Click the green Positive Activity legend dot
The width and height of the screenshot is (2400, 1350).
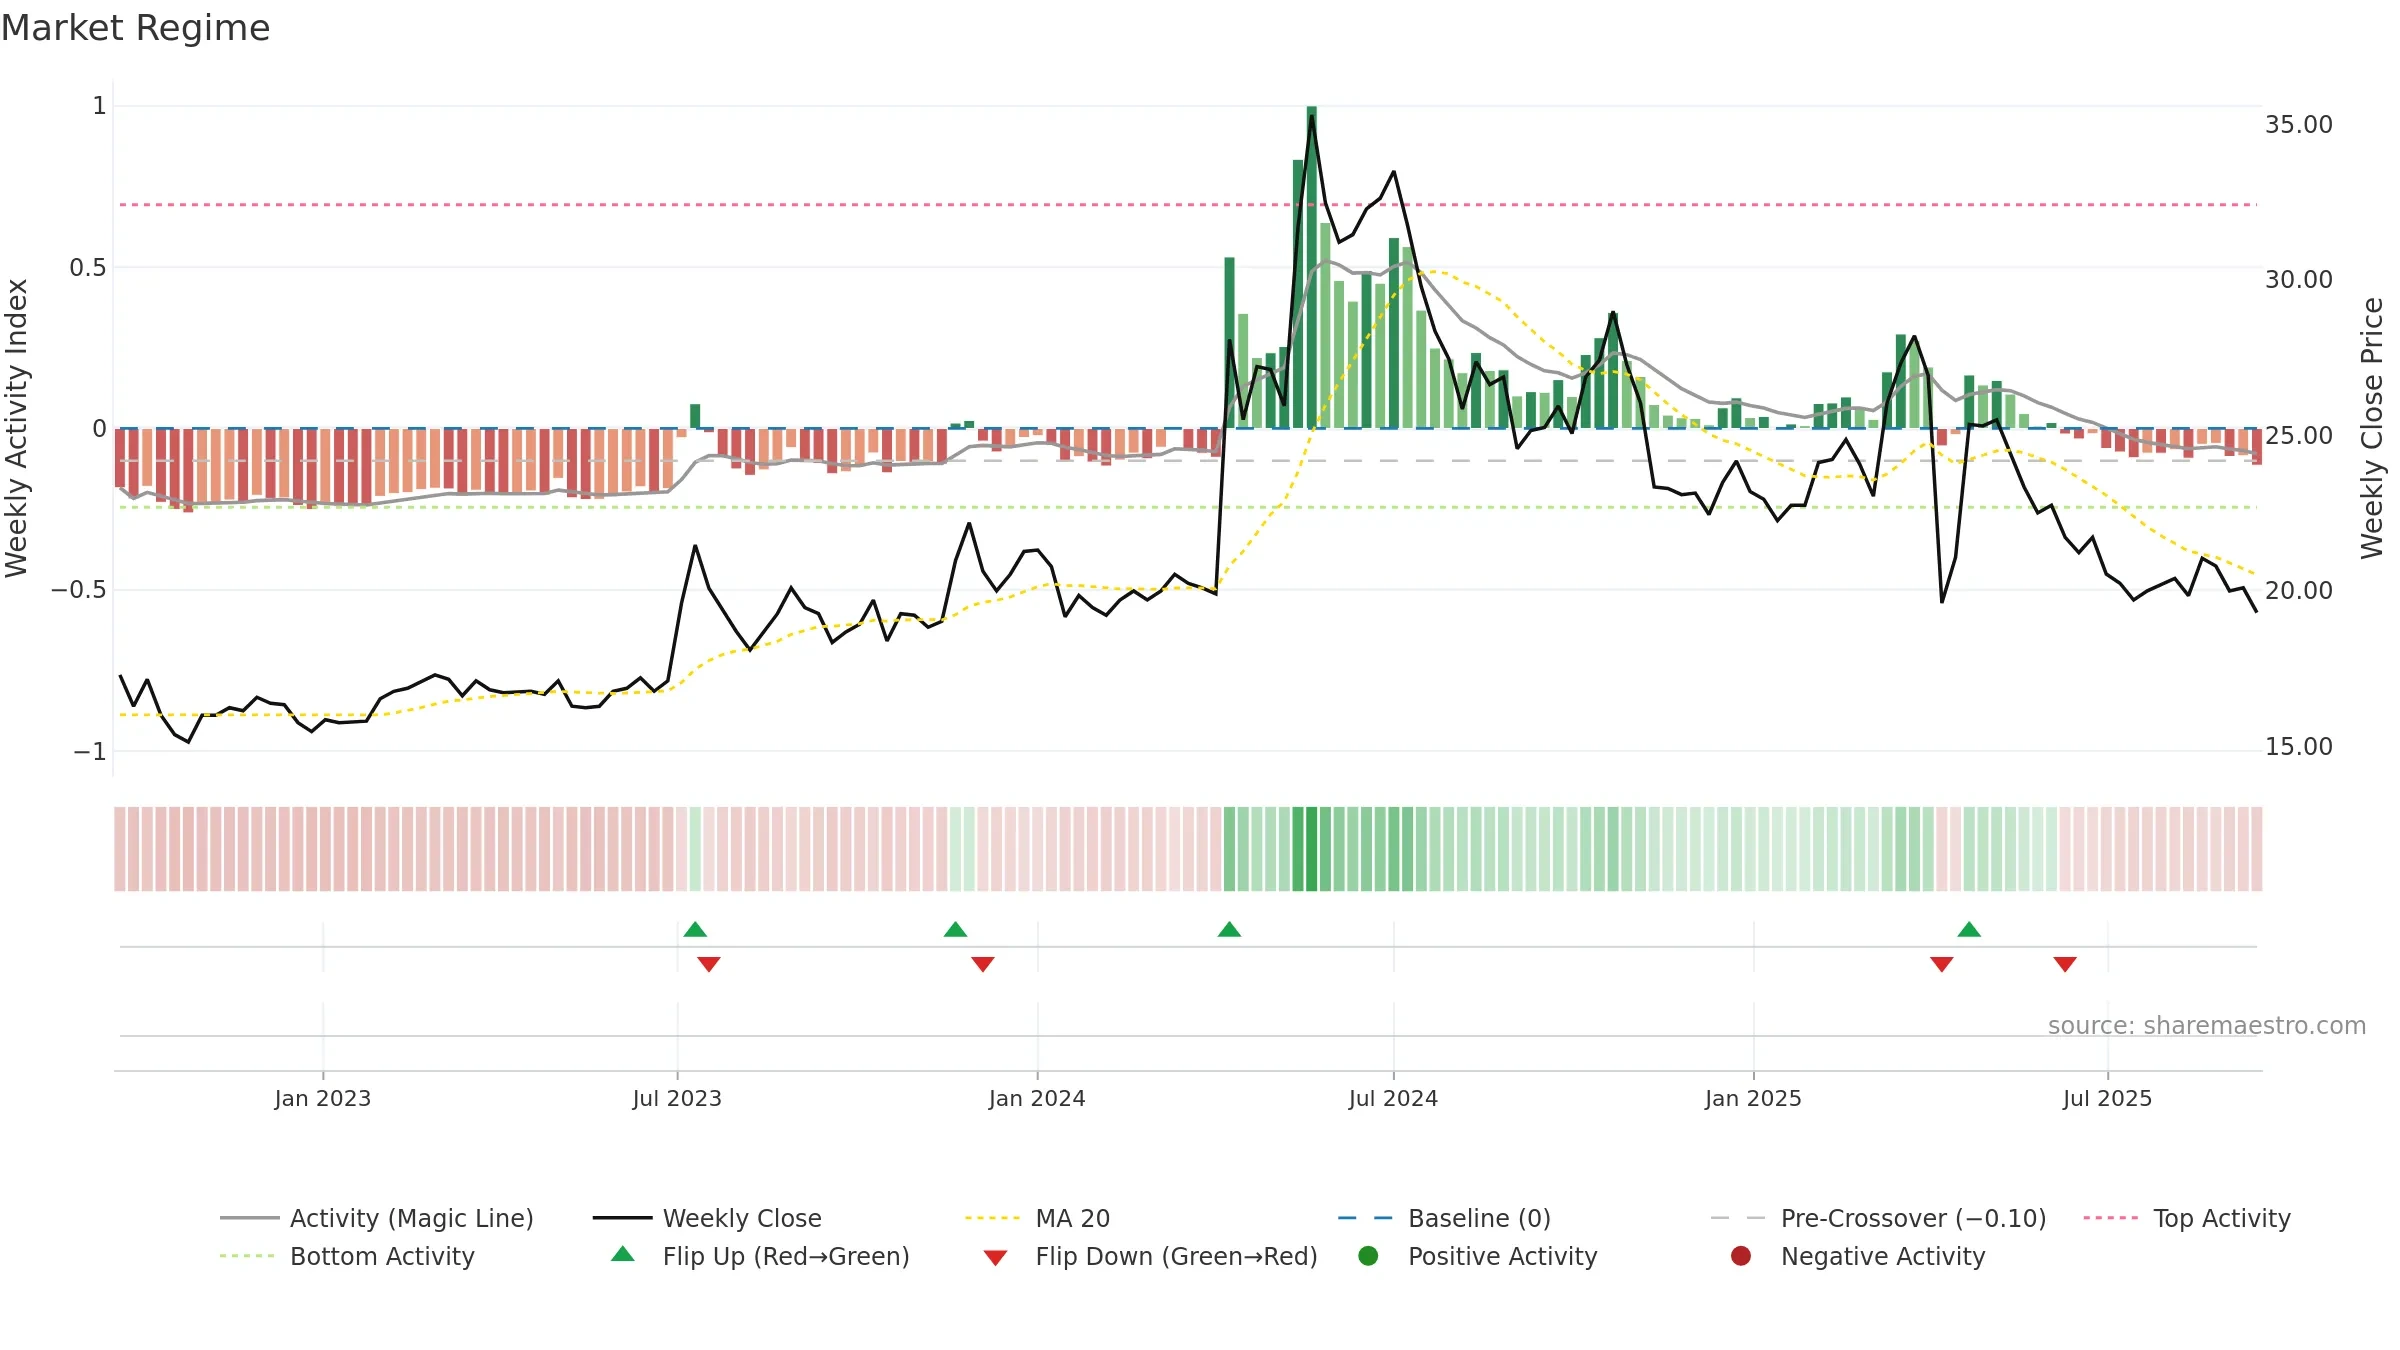pos(1368,1256)
